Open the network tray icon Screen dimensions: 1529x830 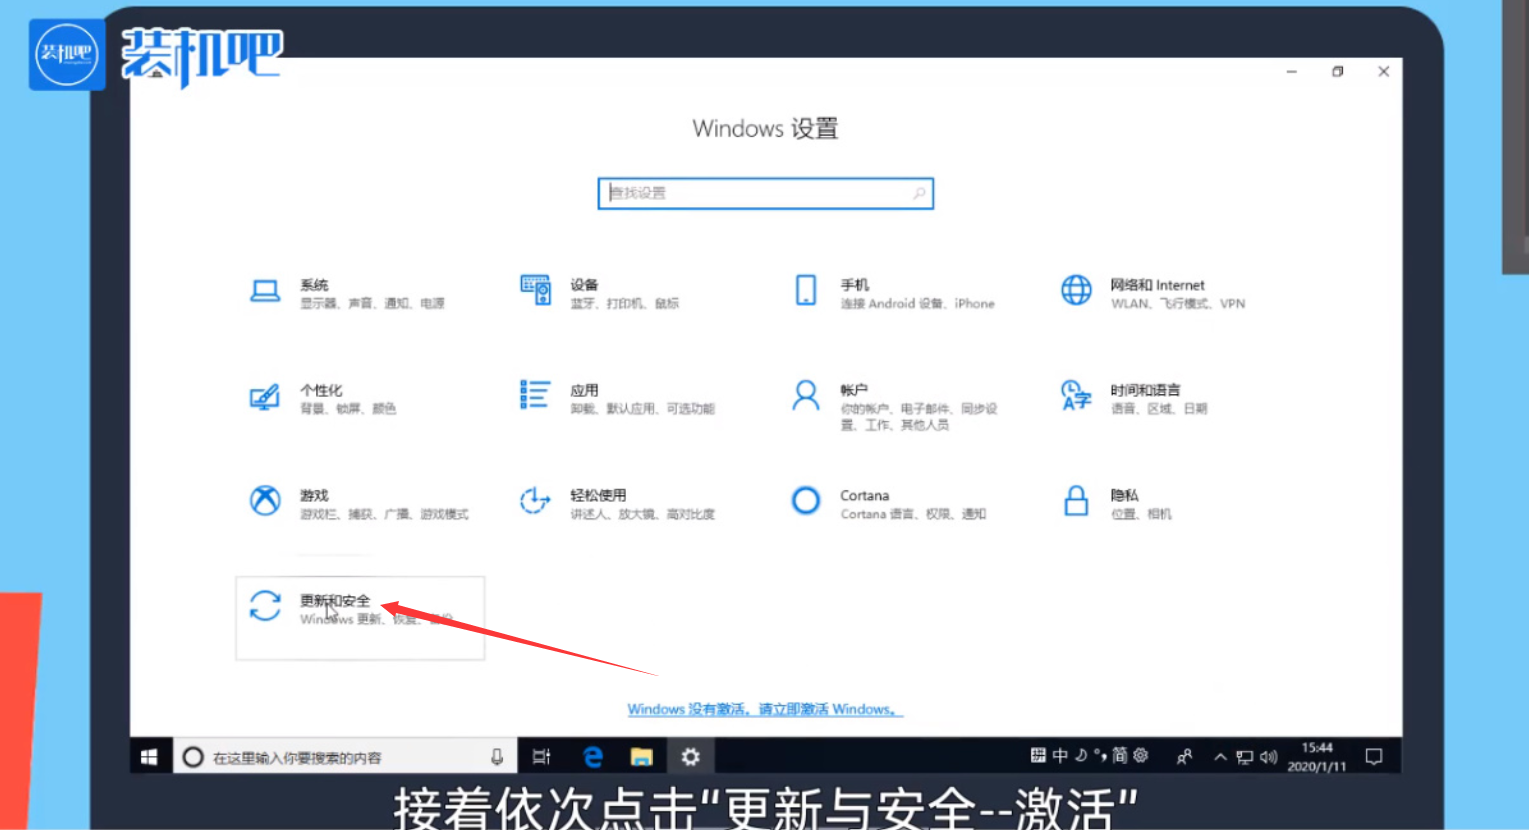[x=1244, y=757]
